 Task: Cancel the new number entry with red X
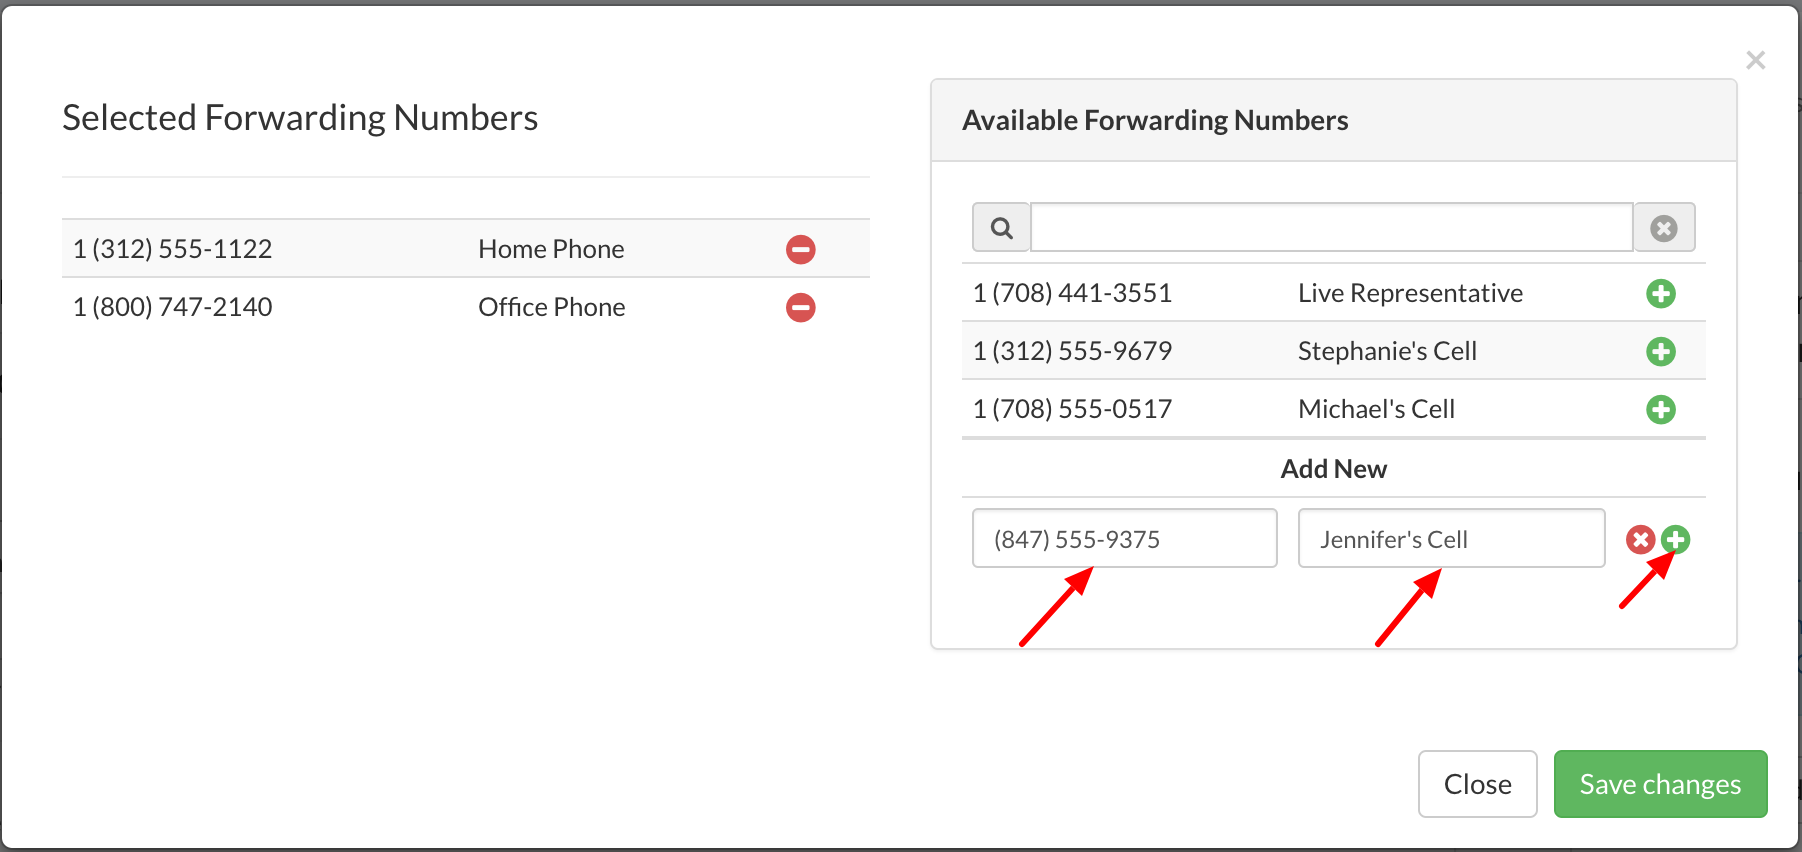click(x=1640, y=540)
